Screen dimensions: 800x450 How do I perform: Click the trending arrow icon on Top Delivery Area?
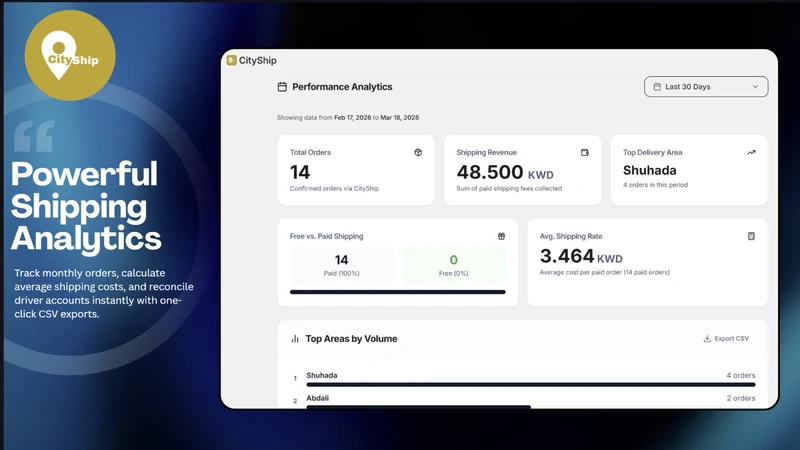[x=751, y=152]
